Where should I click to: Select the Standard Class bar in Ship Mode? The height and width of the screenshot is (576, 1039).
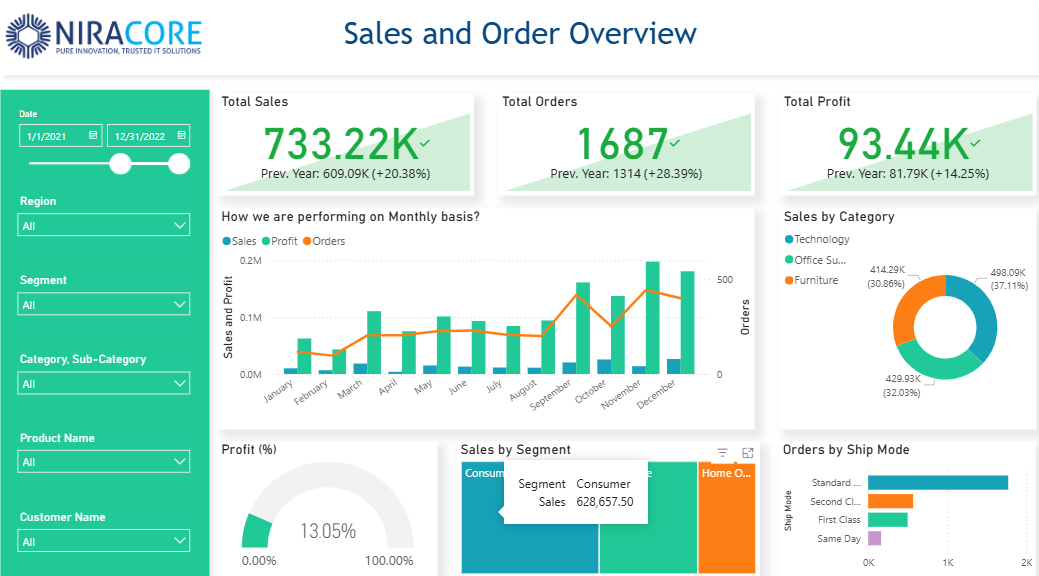[x=938, y=483]
